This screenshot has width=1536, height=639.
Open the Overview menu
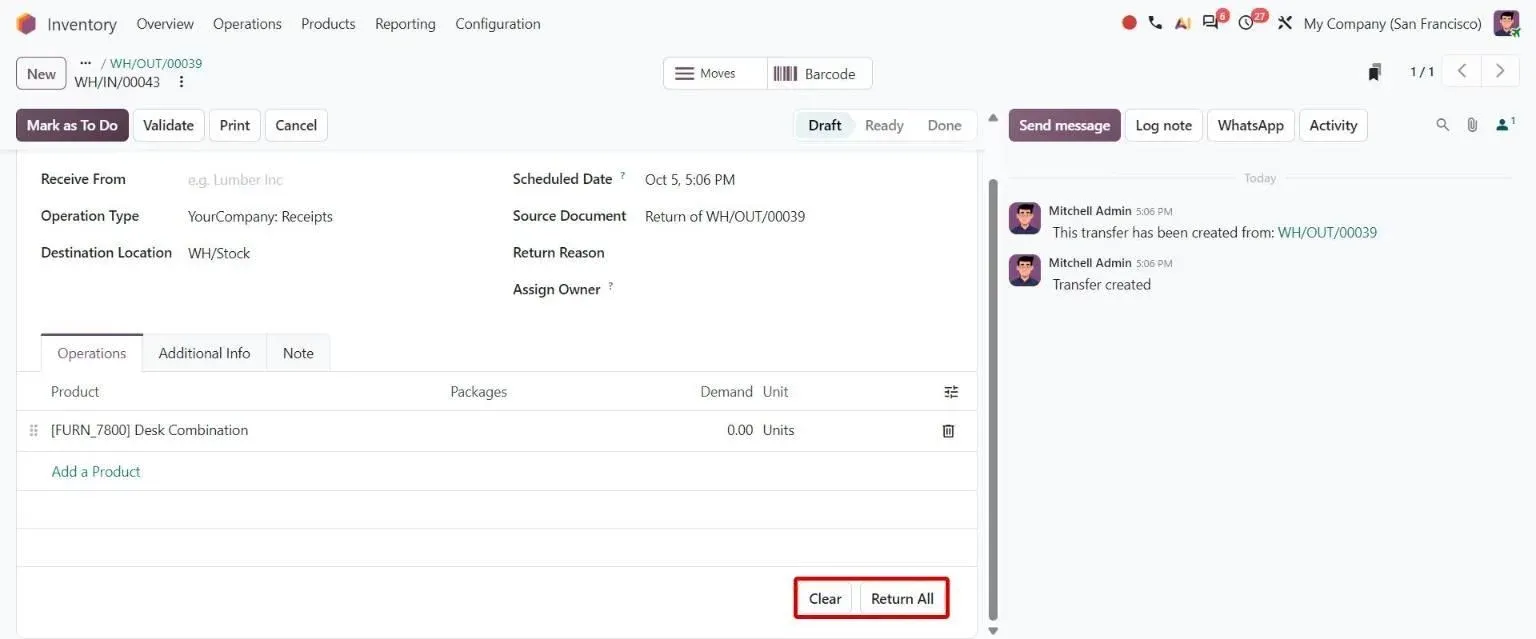165,23
